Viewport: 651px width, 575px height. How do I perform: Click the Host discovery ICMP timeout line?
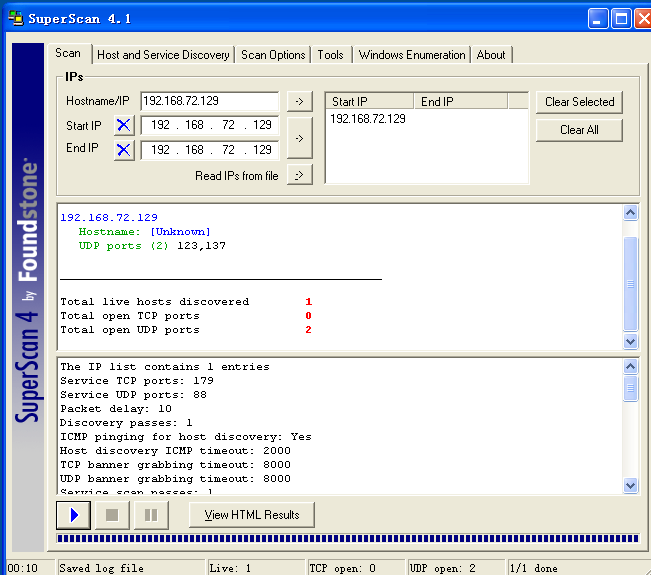coord(175,451)
